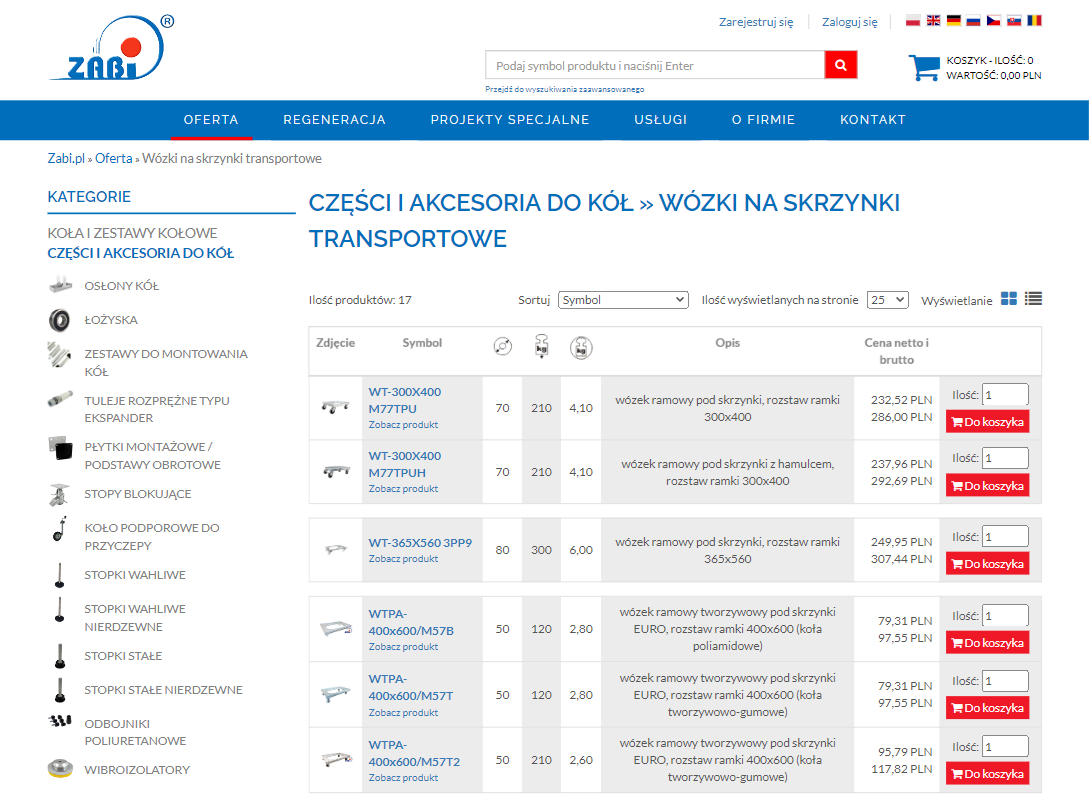1089x796 pixels.
Task: Add WT-300X400 M77TPU to cart
Action: (987, 422)
